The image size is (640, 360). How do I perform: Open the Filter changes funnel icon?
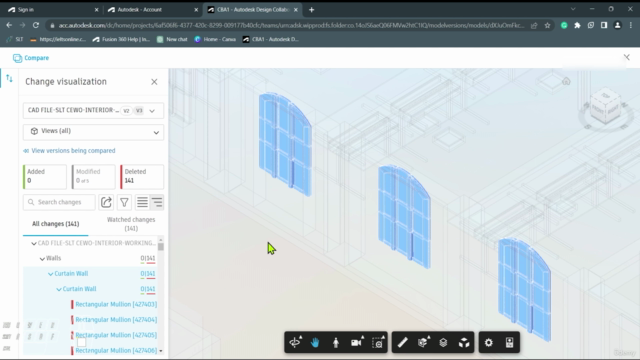[x=124, y=202]
